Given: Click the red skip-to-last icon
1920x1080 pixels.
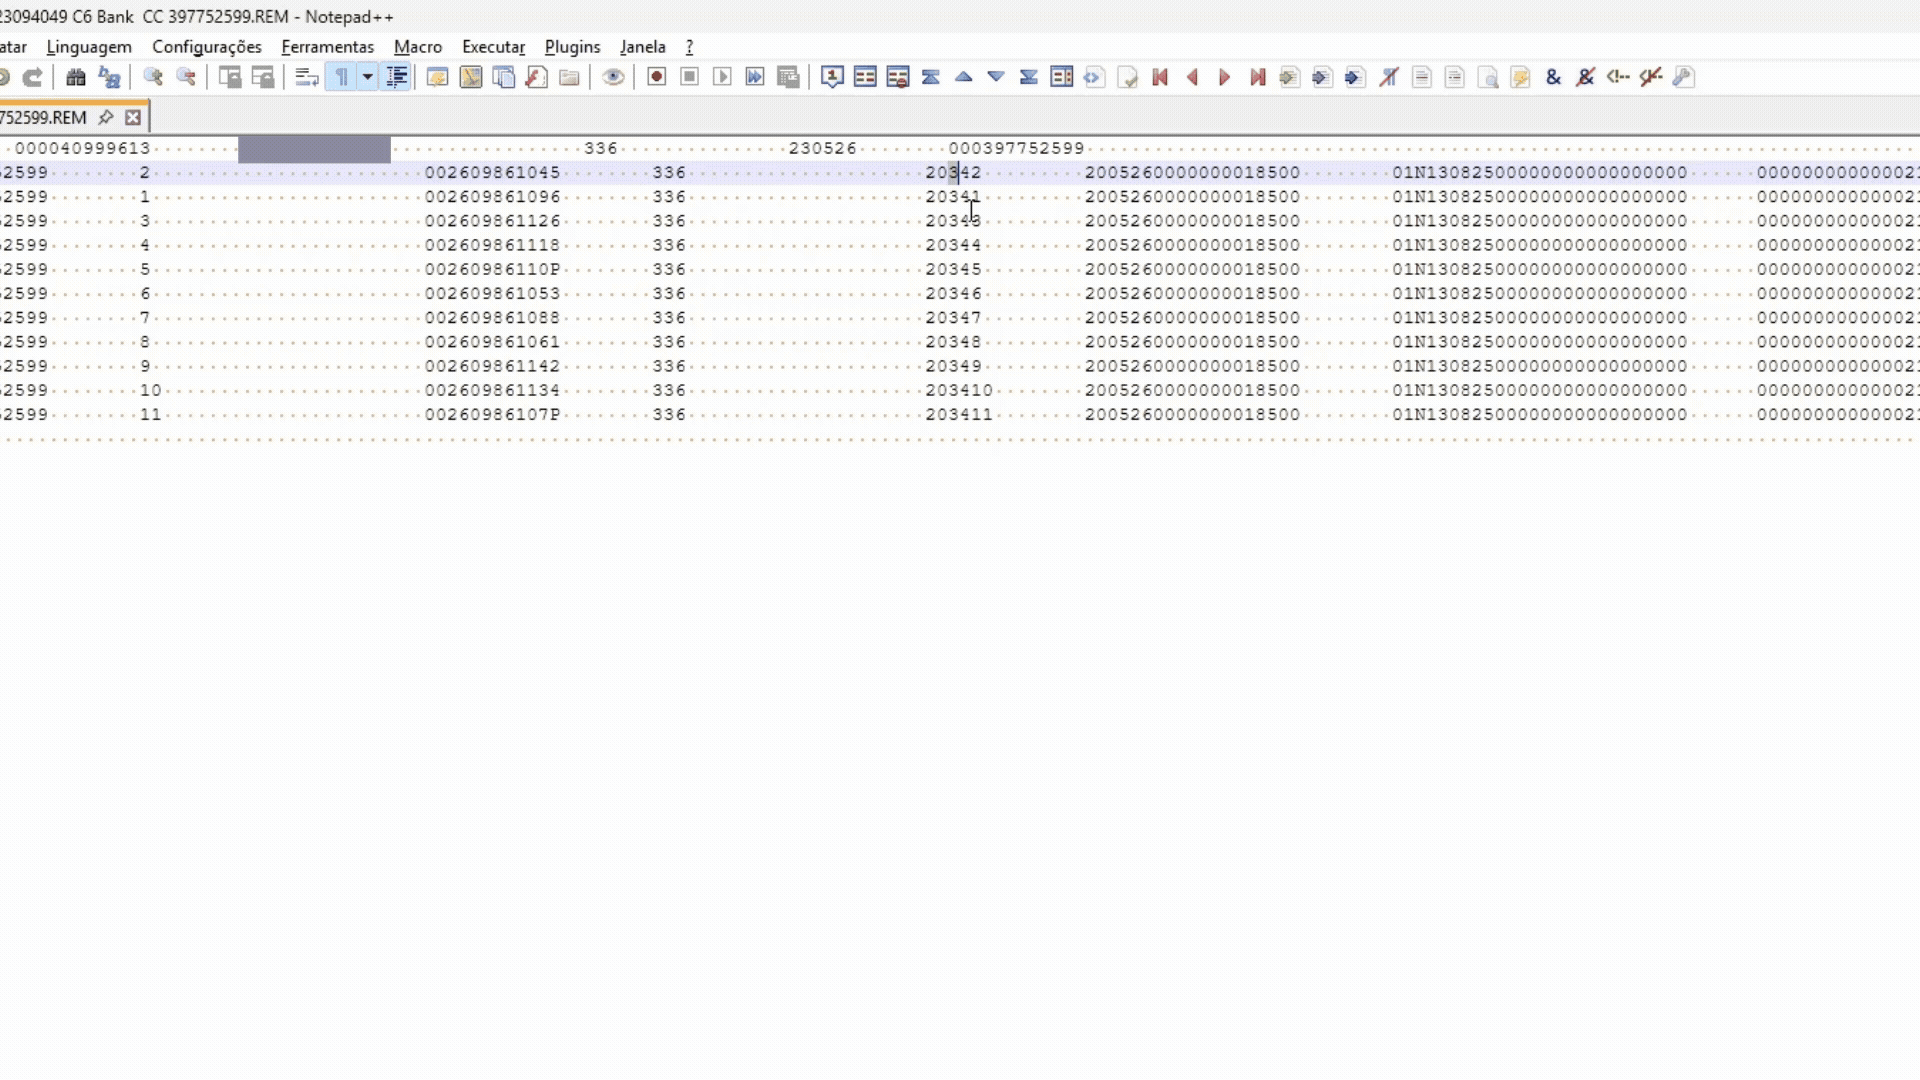Looking at the screenshot, I should pos(1258,77).
